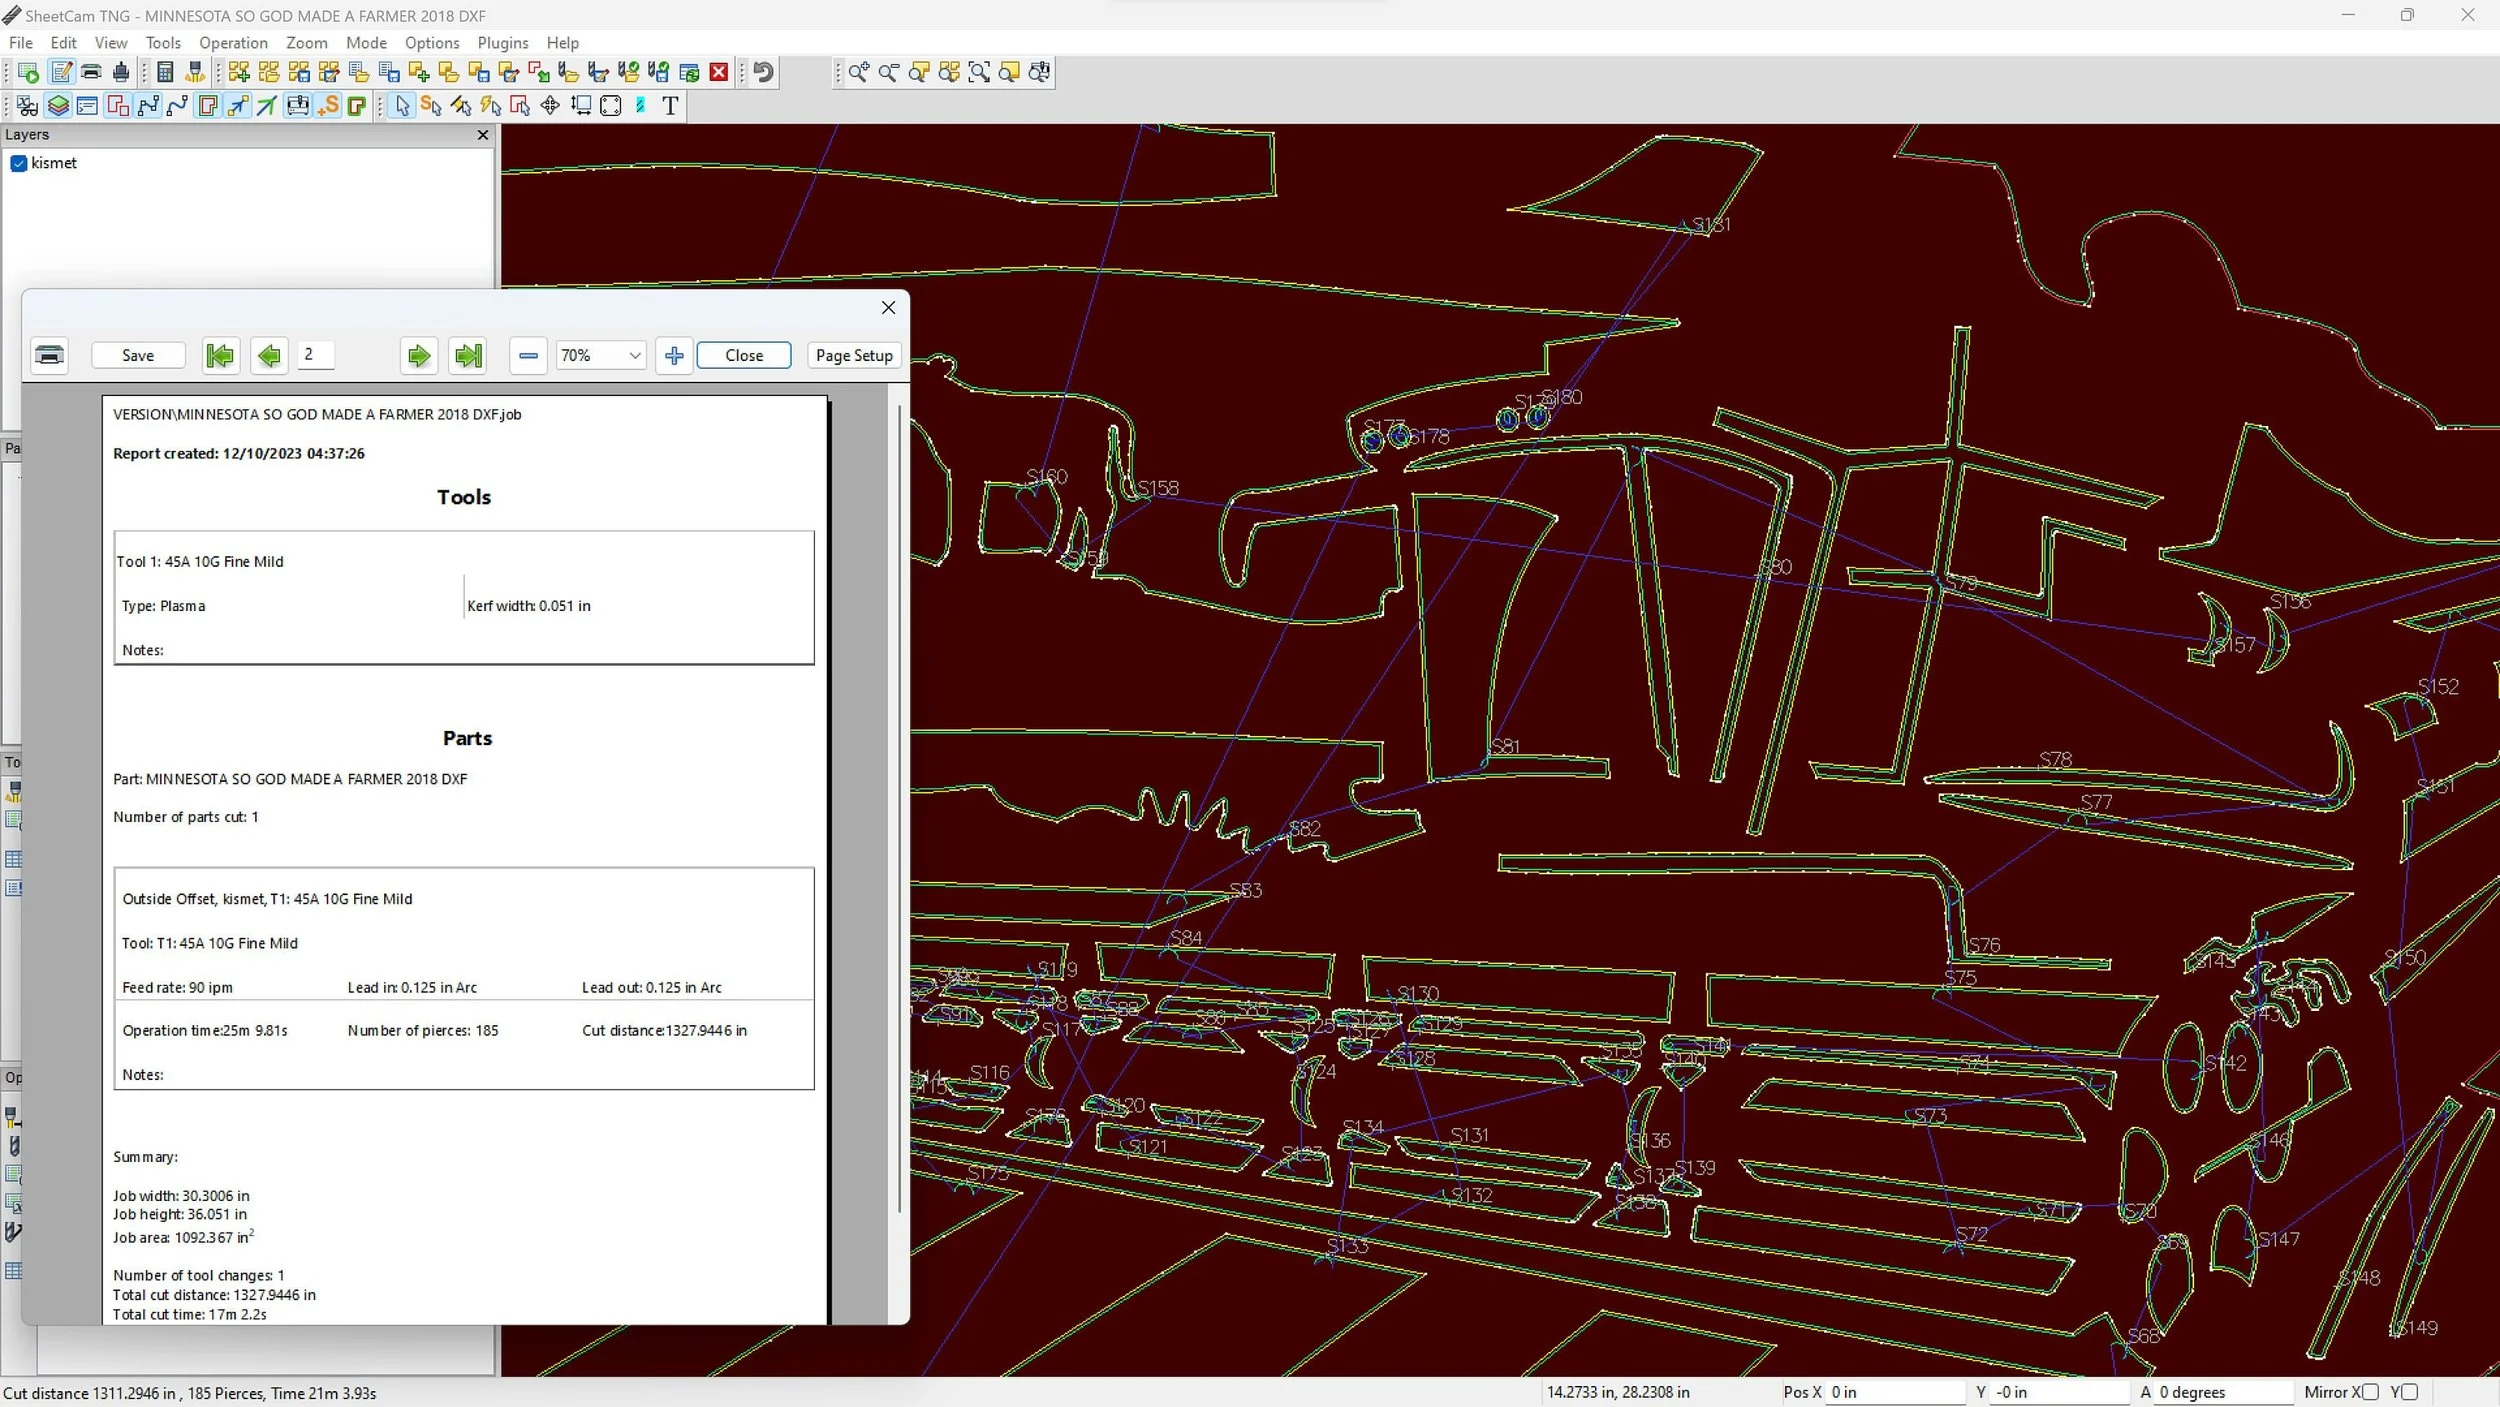Click the report preview vertical scrollbar

899,800
